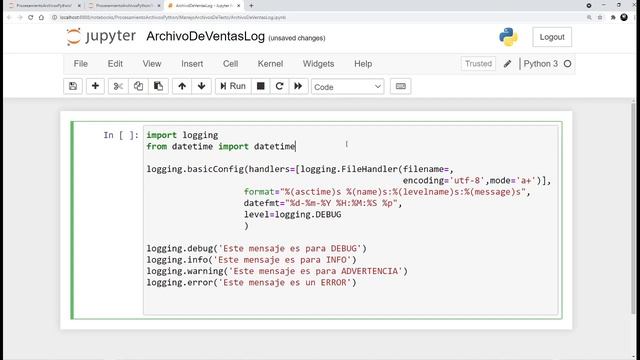Restart the kernel icon
This screenshot has width=640, height=360.
tap(279, 86)
